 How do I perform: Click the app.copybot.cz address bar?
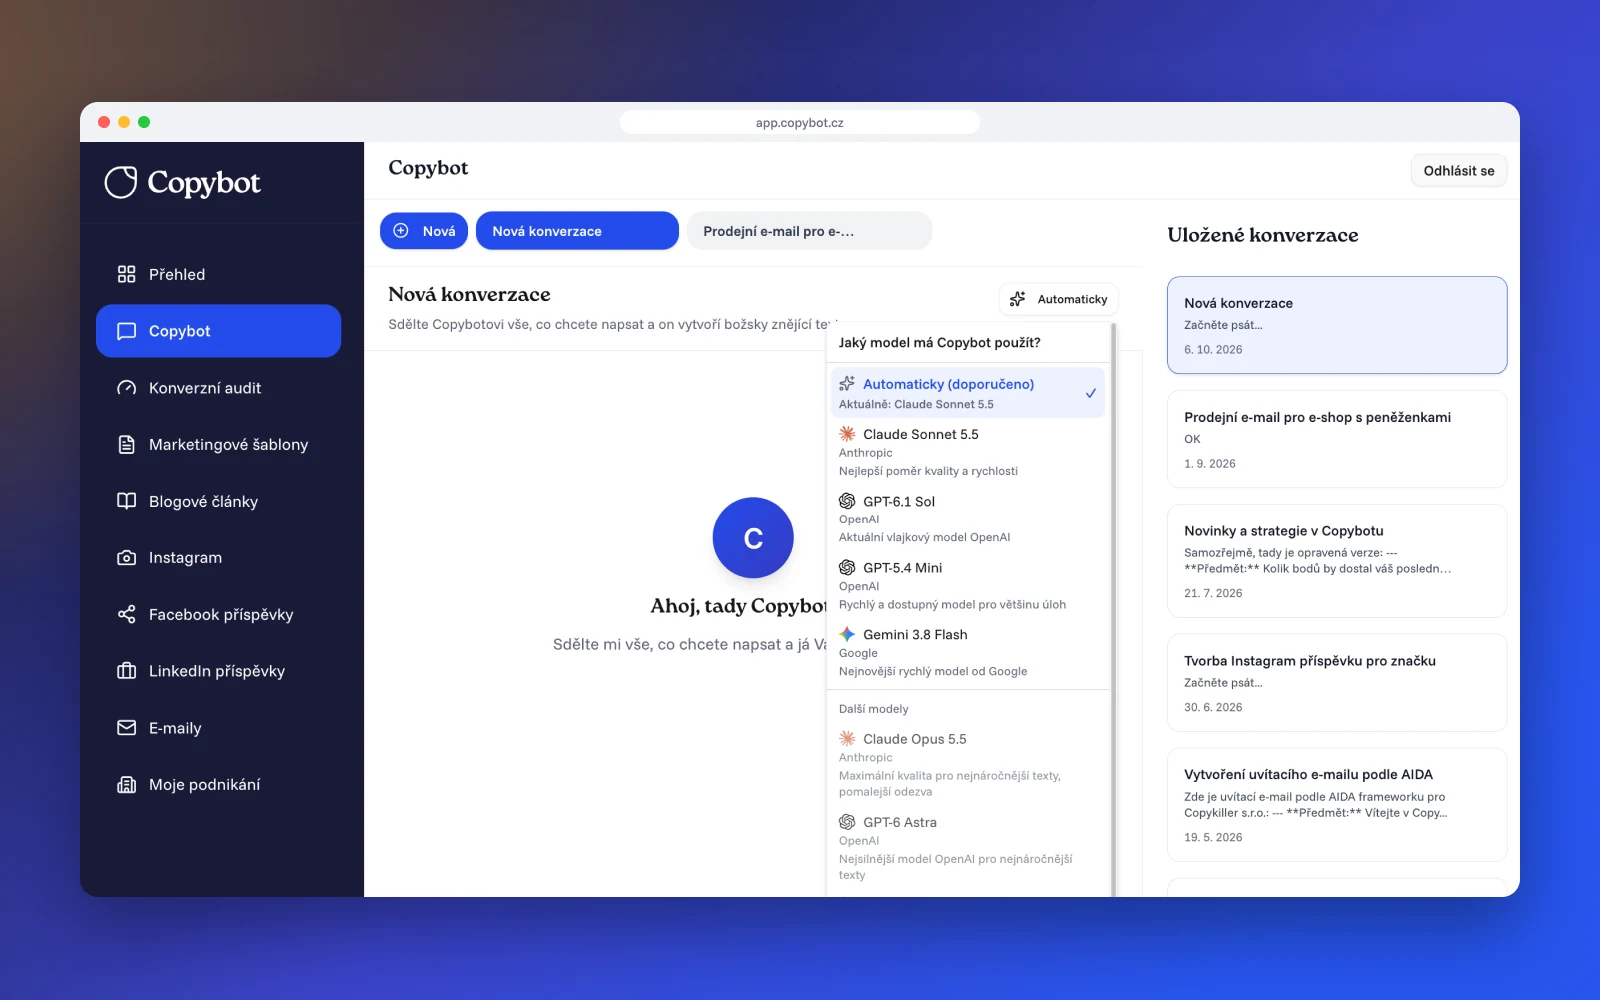pos(800,122)
